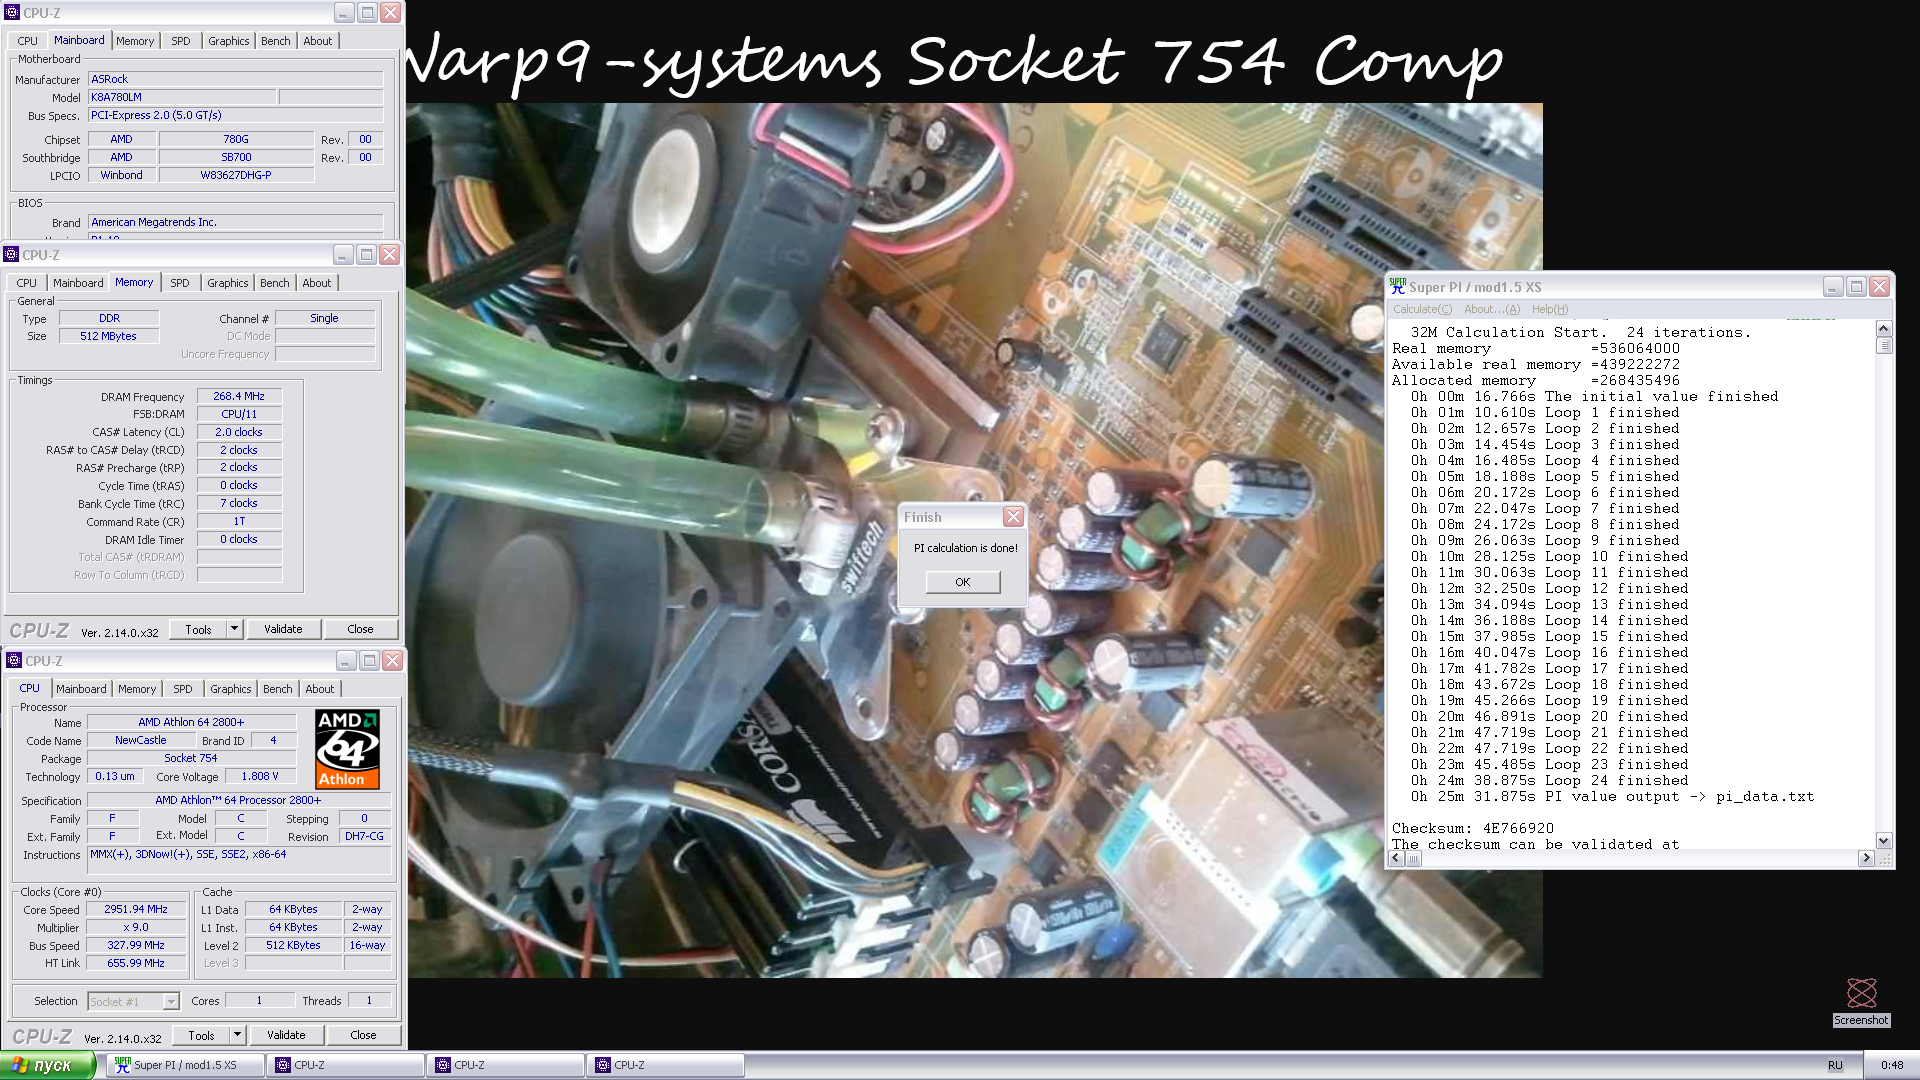Click the Name field AMD Athlon 64 2800+
The width and height of the screenshot is (1920, 1080).
coord(191,722)
